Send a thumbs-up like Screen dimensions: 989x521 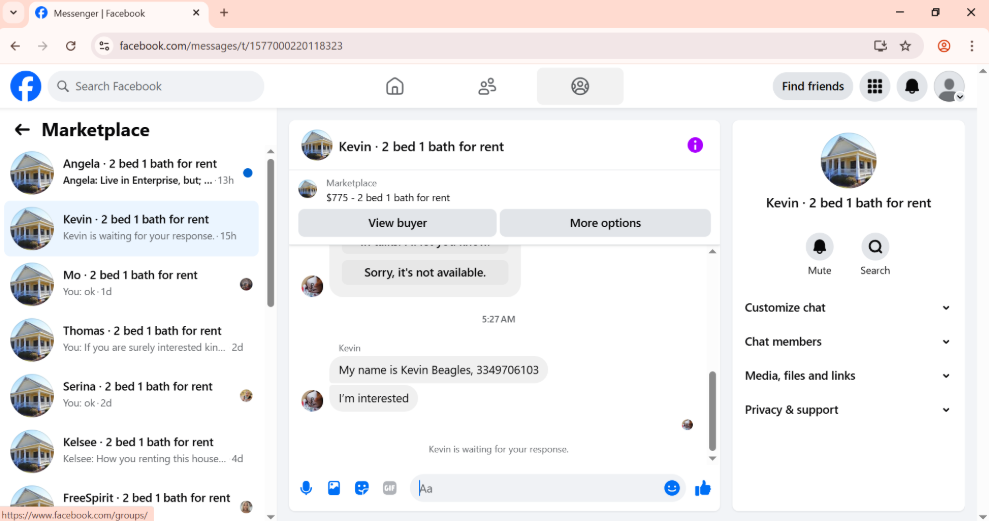[703, 488]
